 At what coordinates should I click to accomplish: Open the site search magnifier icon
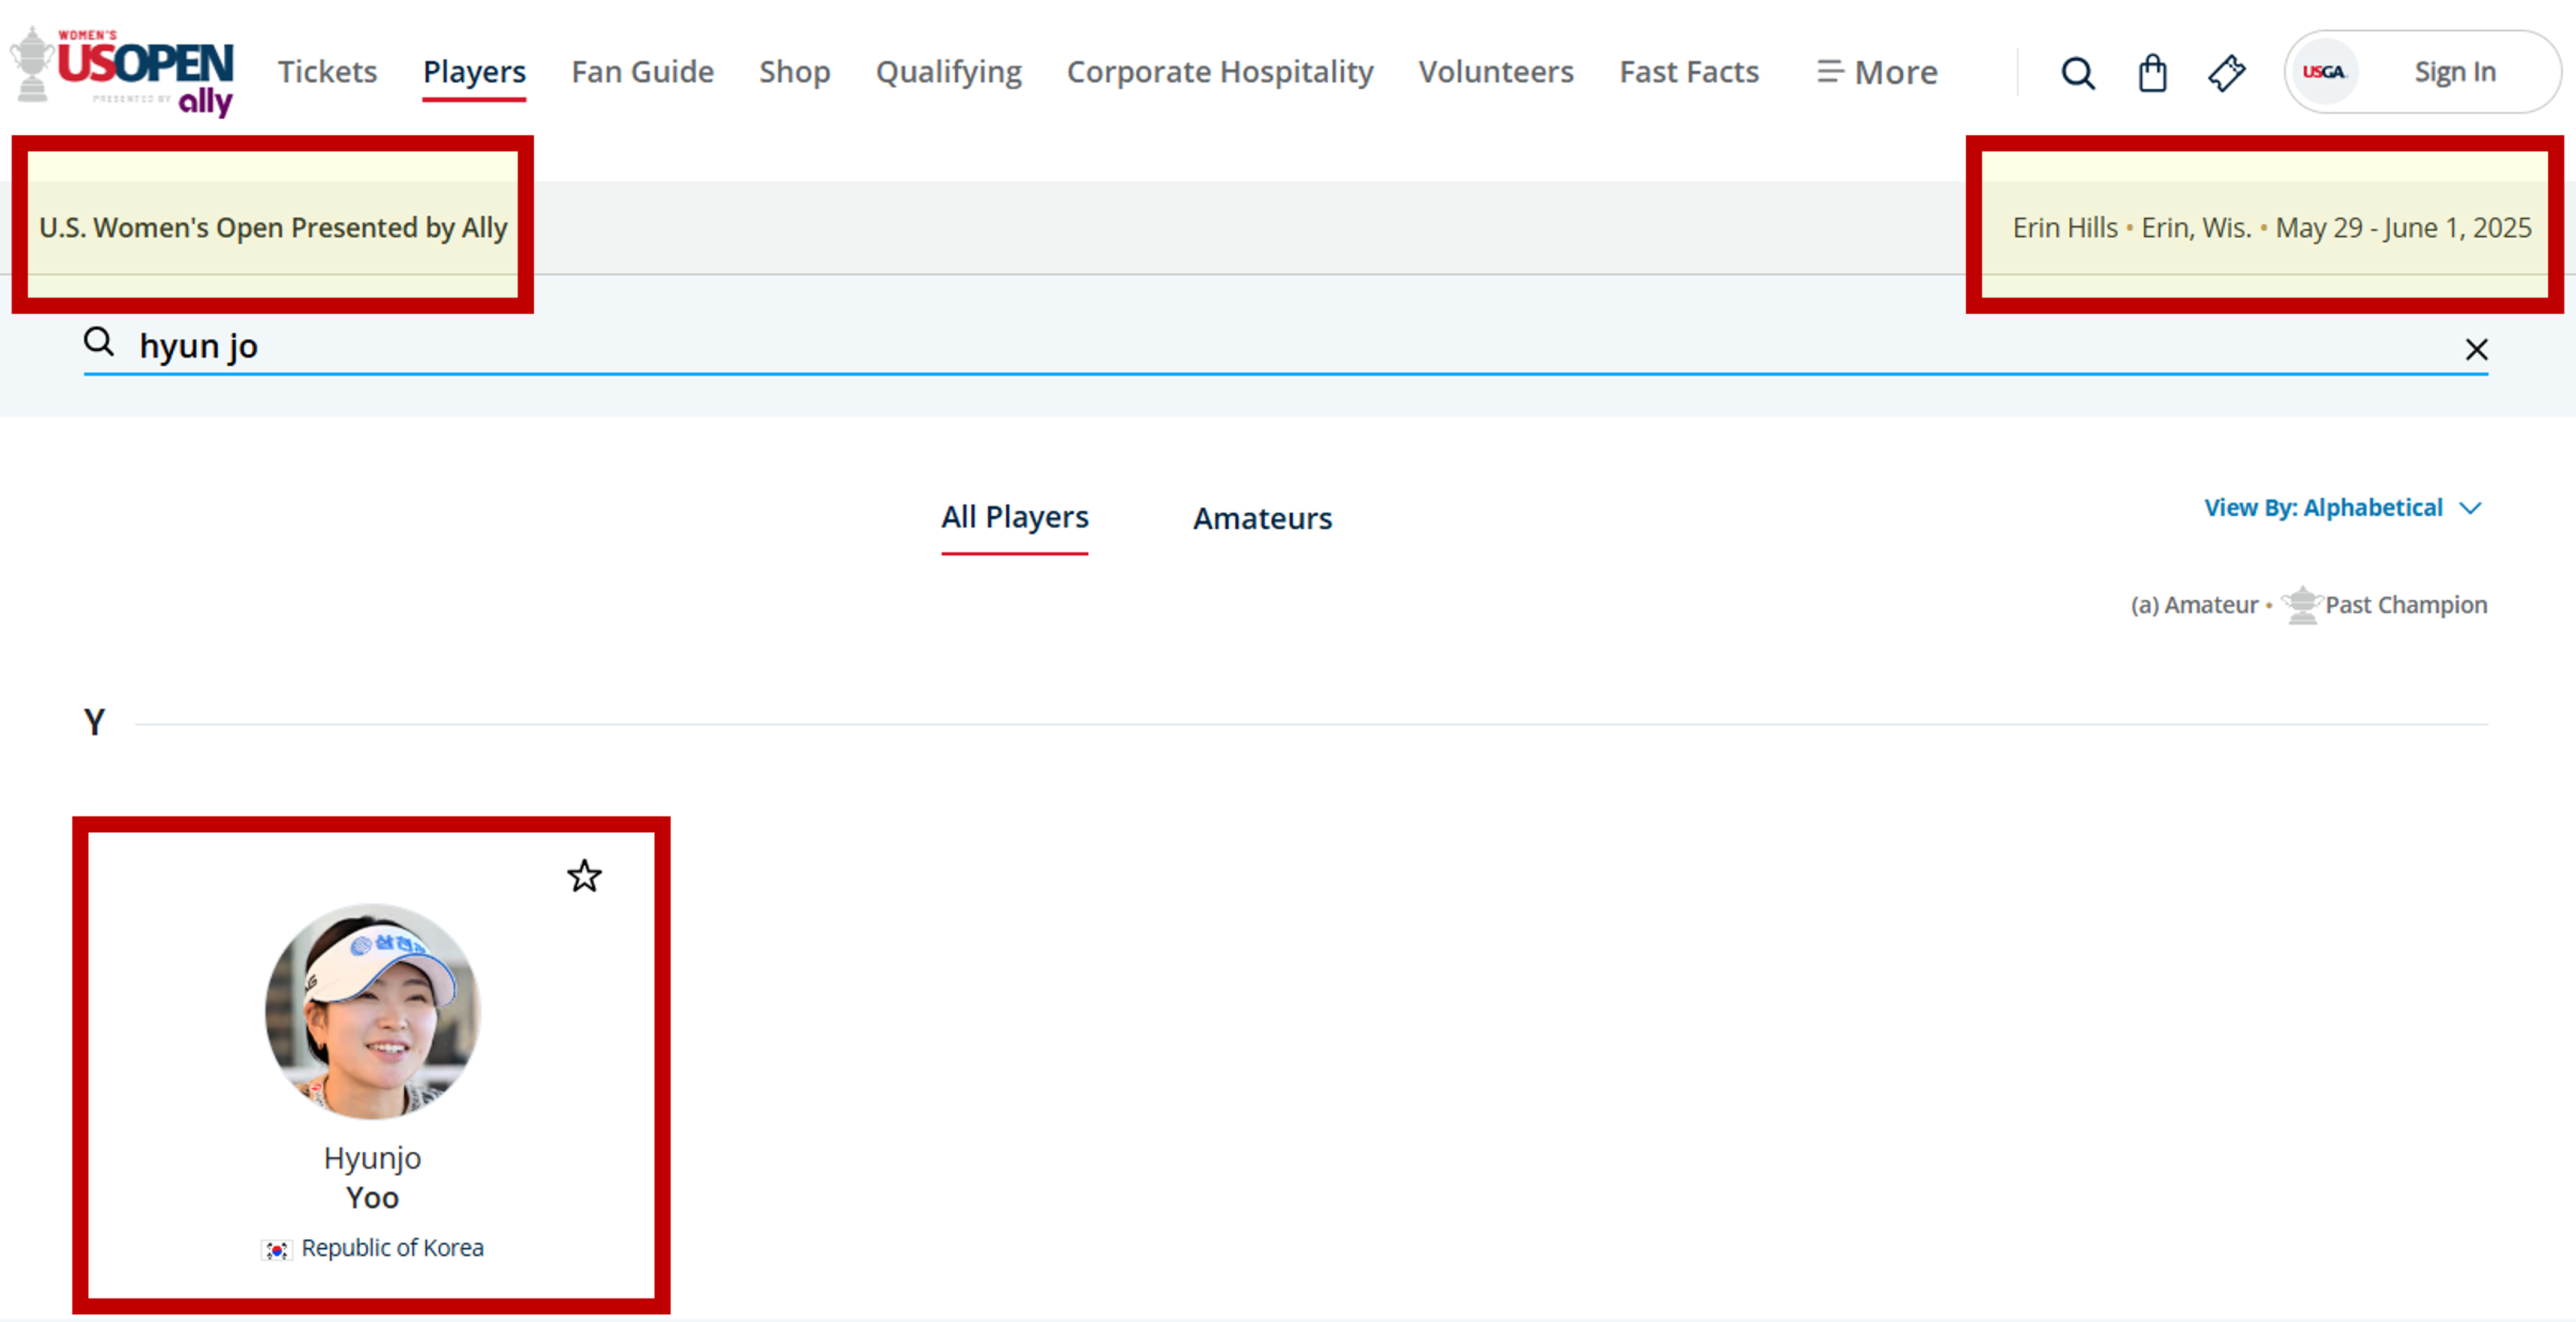pos(2077,72)
